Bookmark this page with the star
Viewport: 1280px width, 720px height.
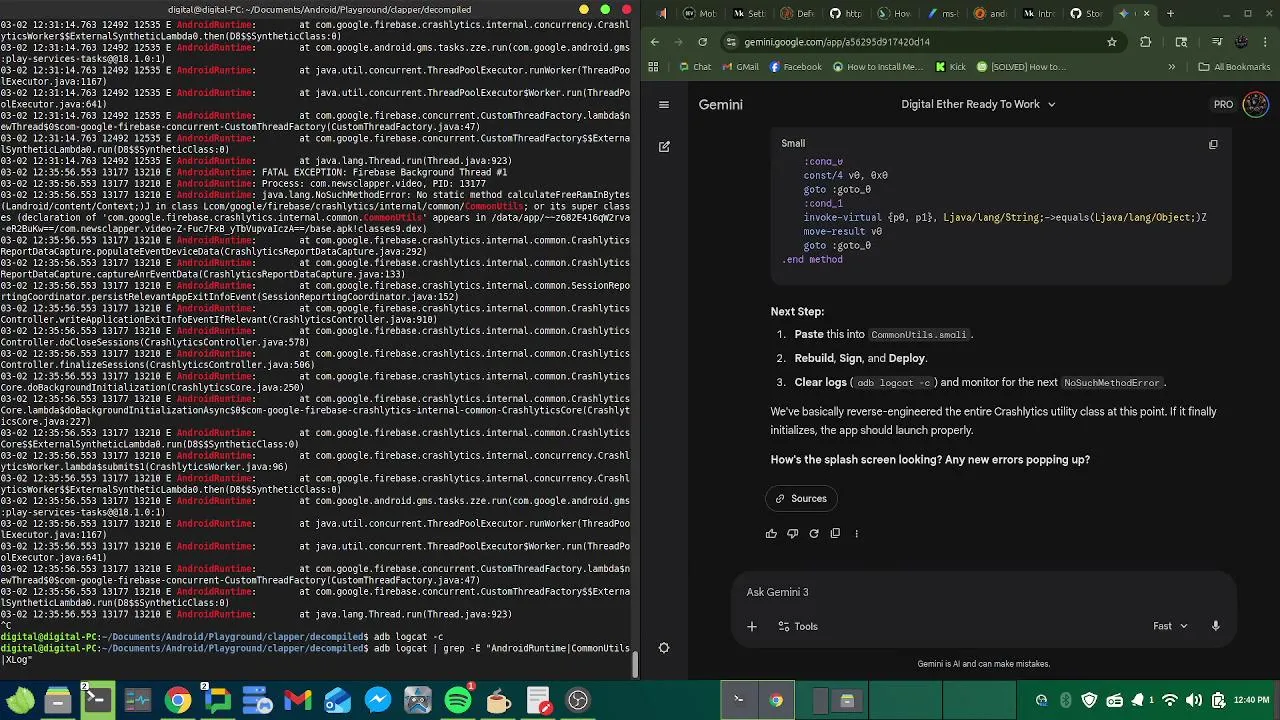(1111, 42)
